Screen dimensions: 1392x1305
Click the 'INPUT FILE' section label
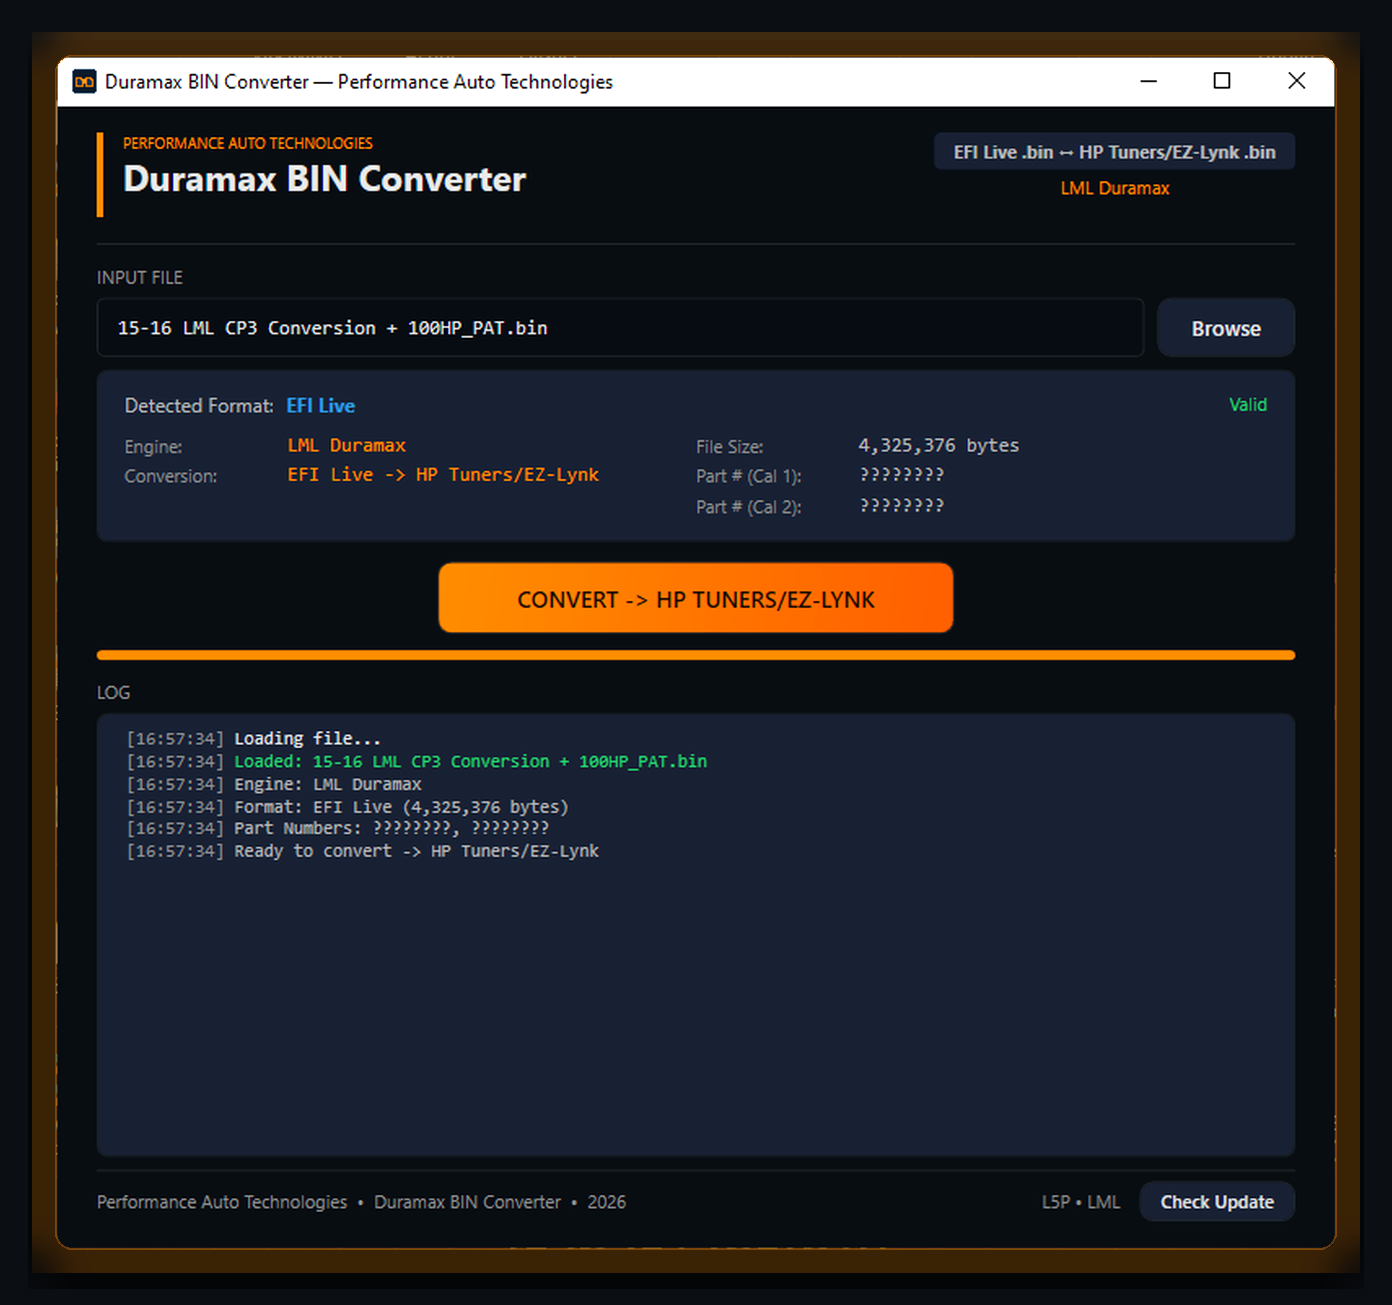pos(140,278)
